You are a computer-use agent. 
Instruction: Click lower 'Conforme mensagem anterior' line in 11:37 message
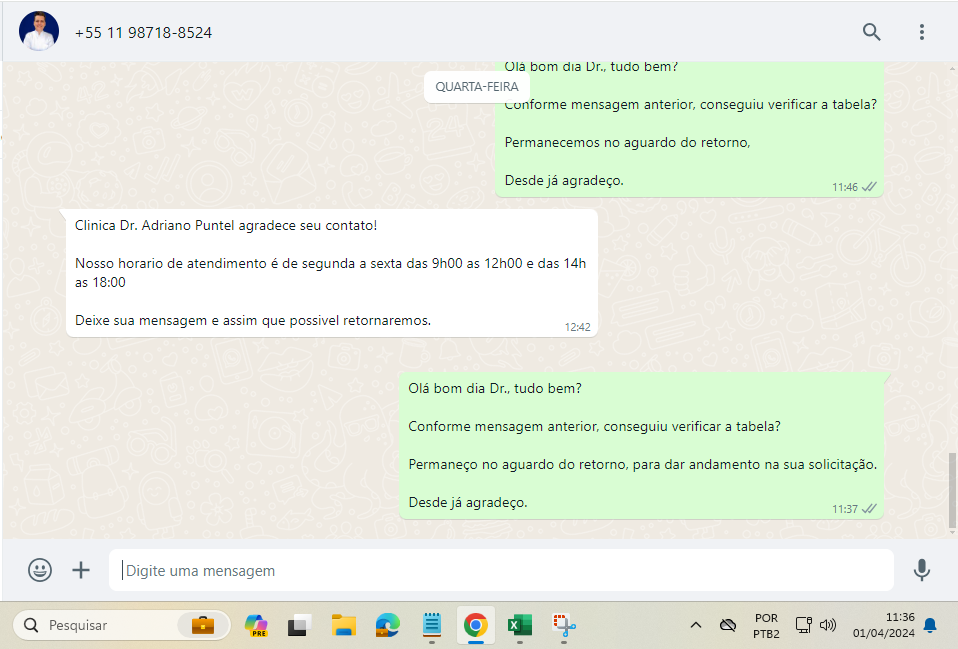click(x=594, y=427)
